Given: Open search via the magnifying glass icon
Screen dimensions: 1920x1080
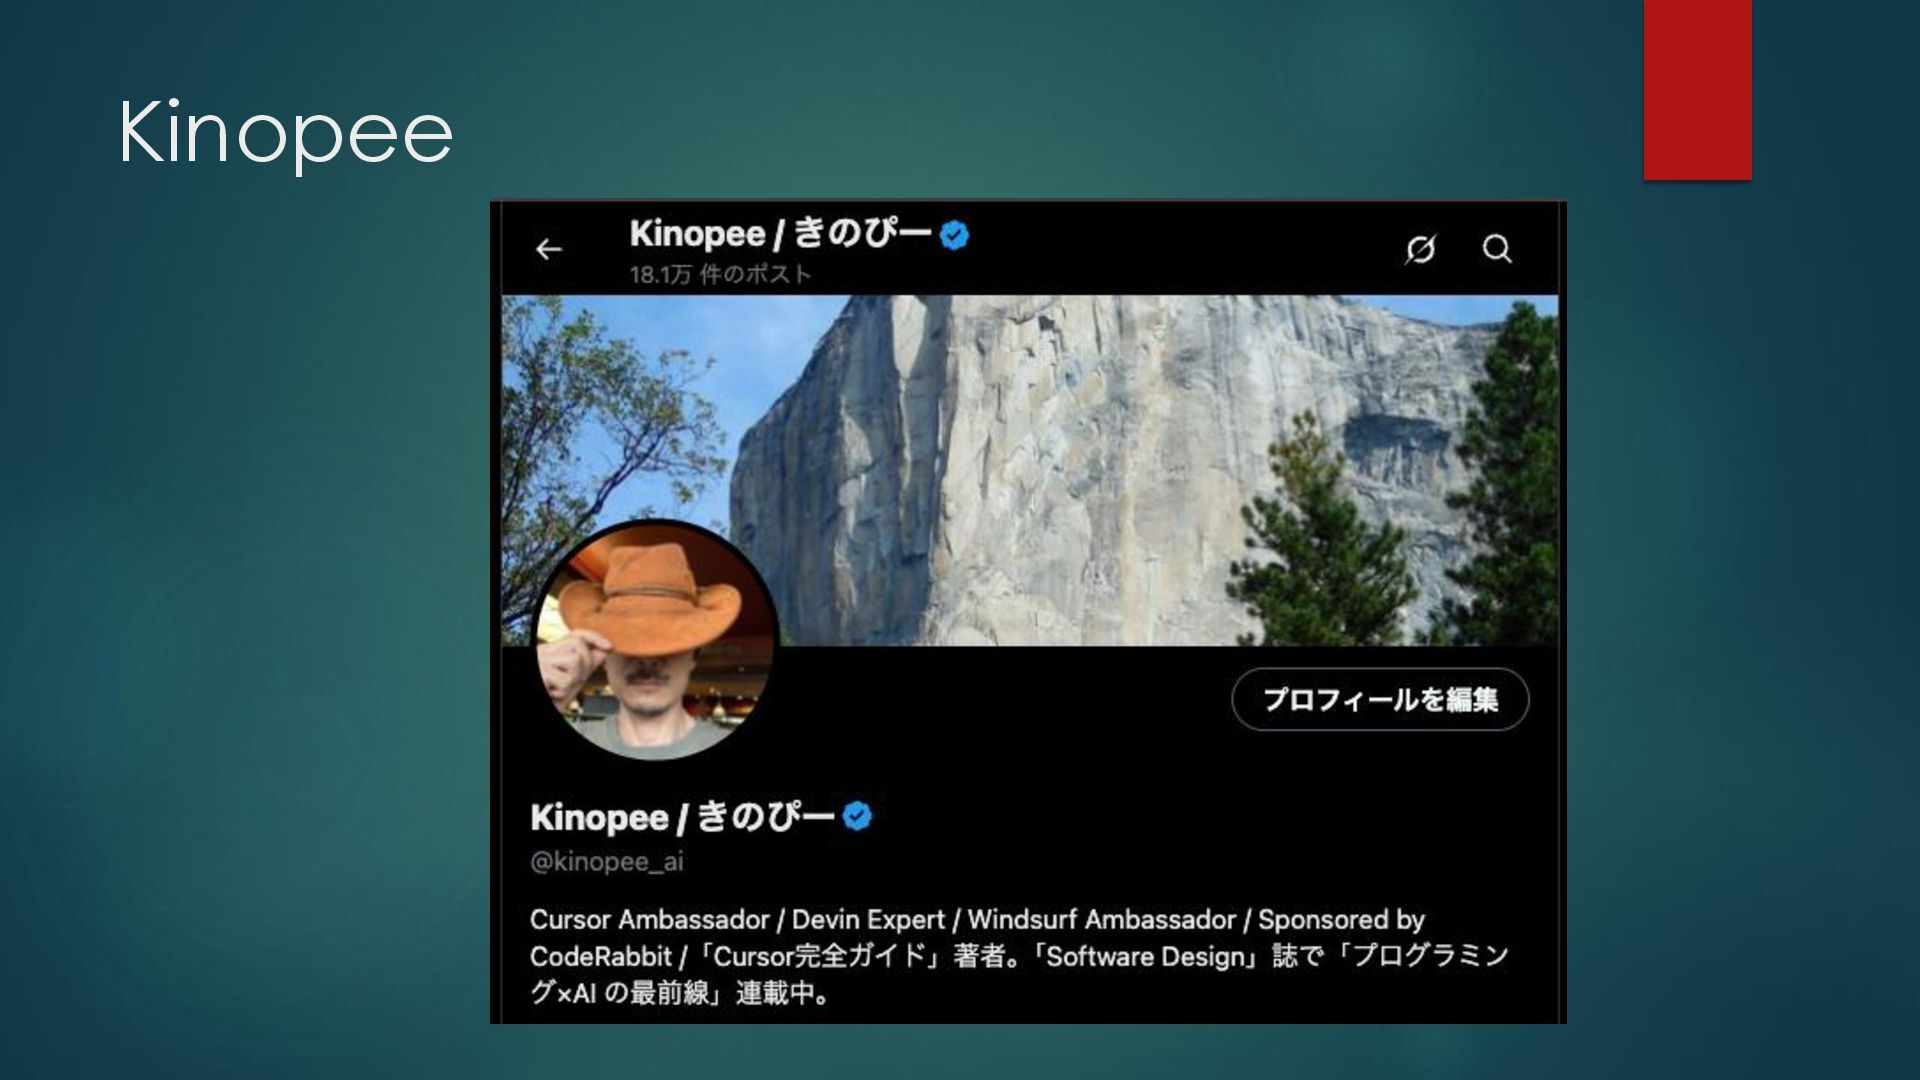Looking at the screenshot, I should (1496, 249).
